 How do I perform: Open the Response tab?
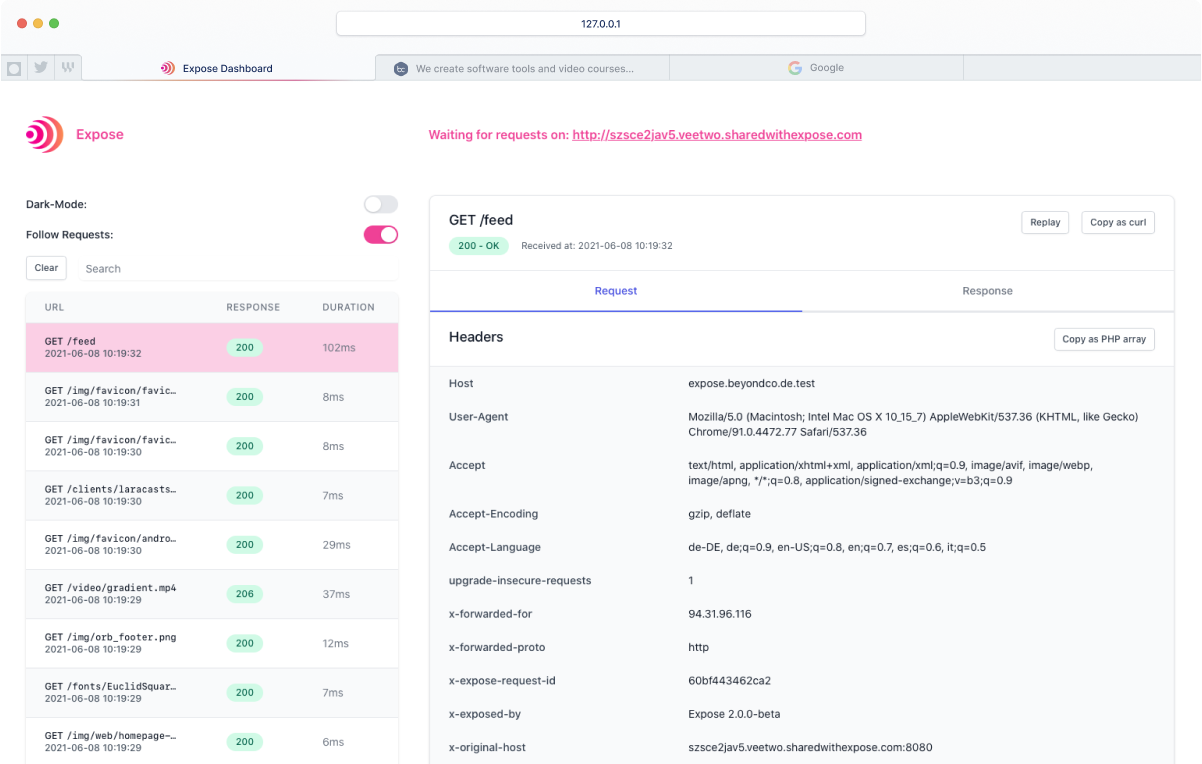(x=988, y=291)
